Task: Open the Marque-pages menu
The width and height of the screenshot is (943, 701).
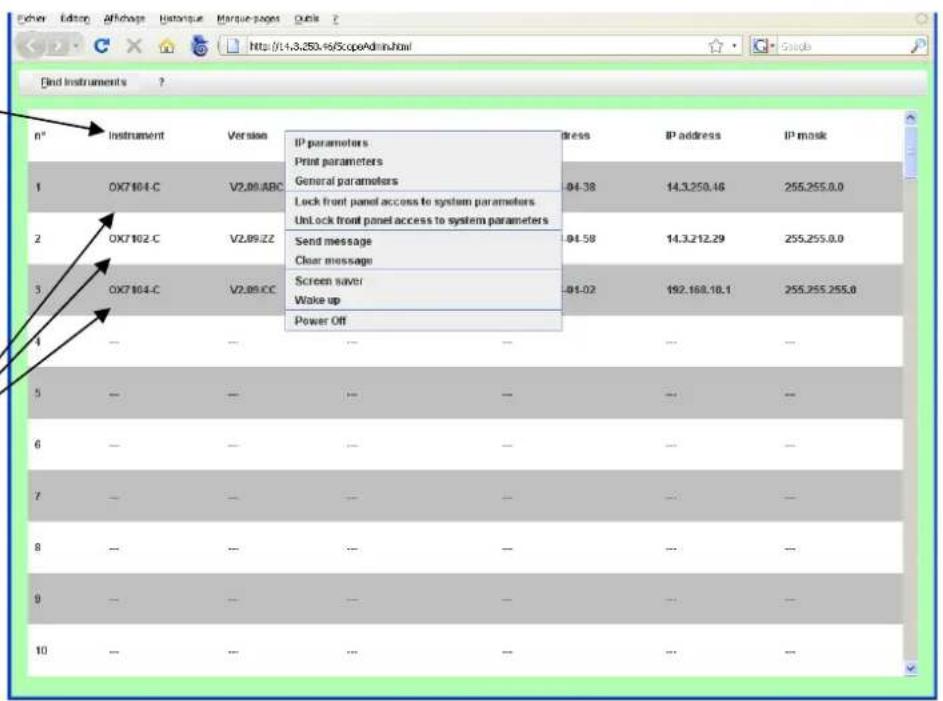Action: click(x=248, y=19)
